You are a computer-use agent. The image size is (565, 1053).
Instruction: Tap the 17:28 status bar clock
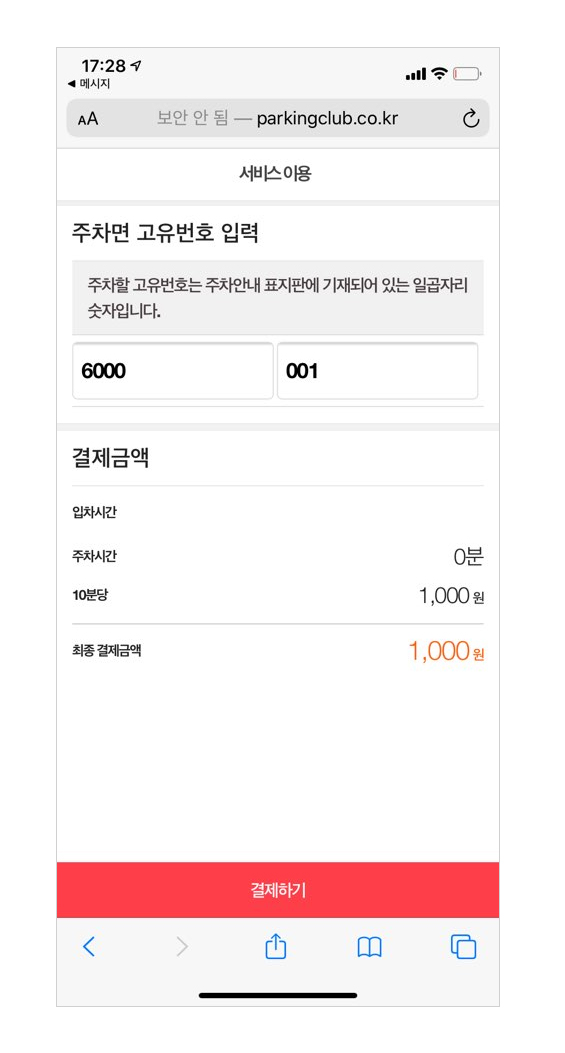click(103, 66)
